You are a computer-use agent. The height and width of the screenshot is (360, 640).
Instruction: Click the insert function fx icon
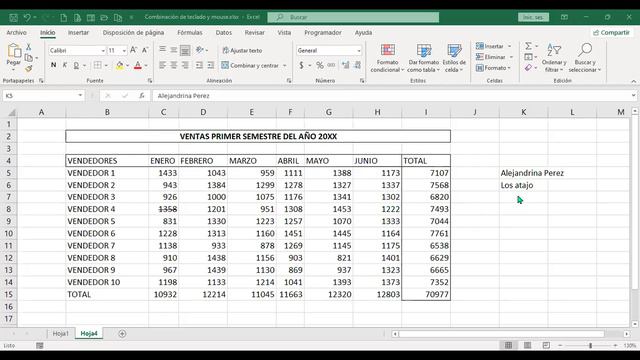click(x=142, y=96)
